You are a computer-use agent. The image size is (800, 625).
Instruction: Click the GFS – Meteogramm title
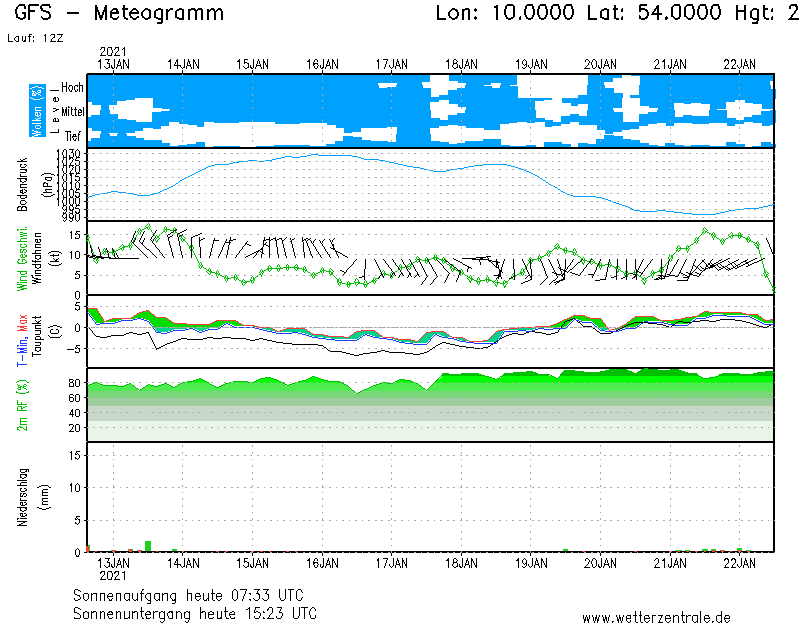point(120,14)
